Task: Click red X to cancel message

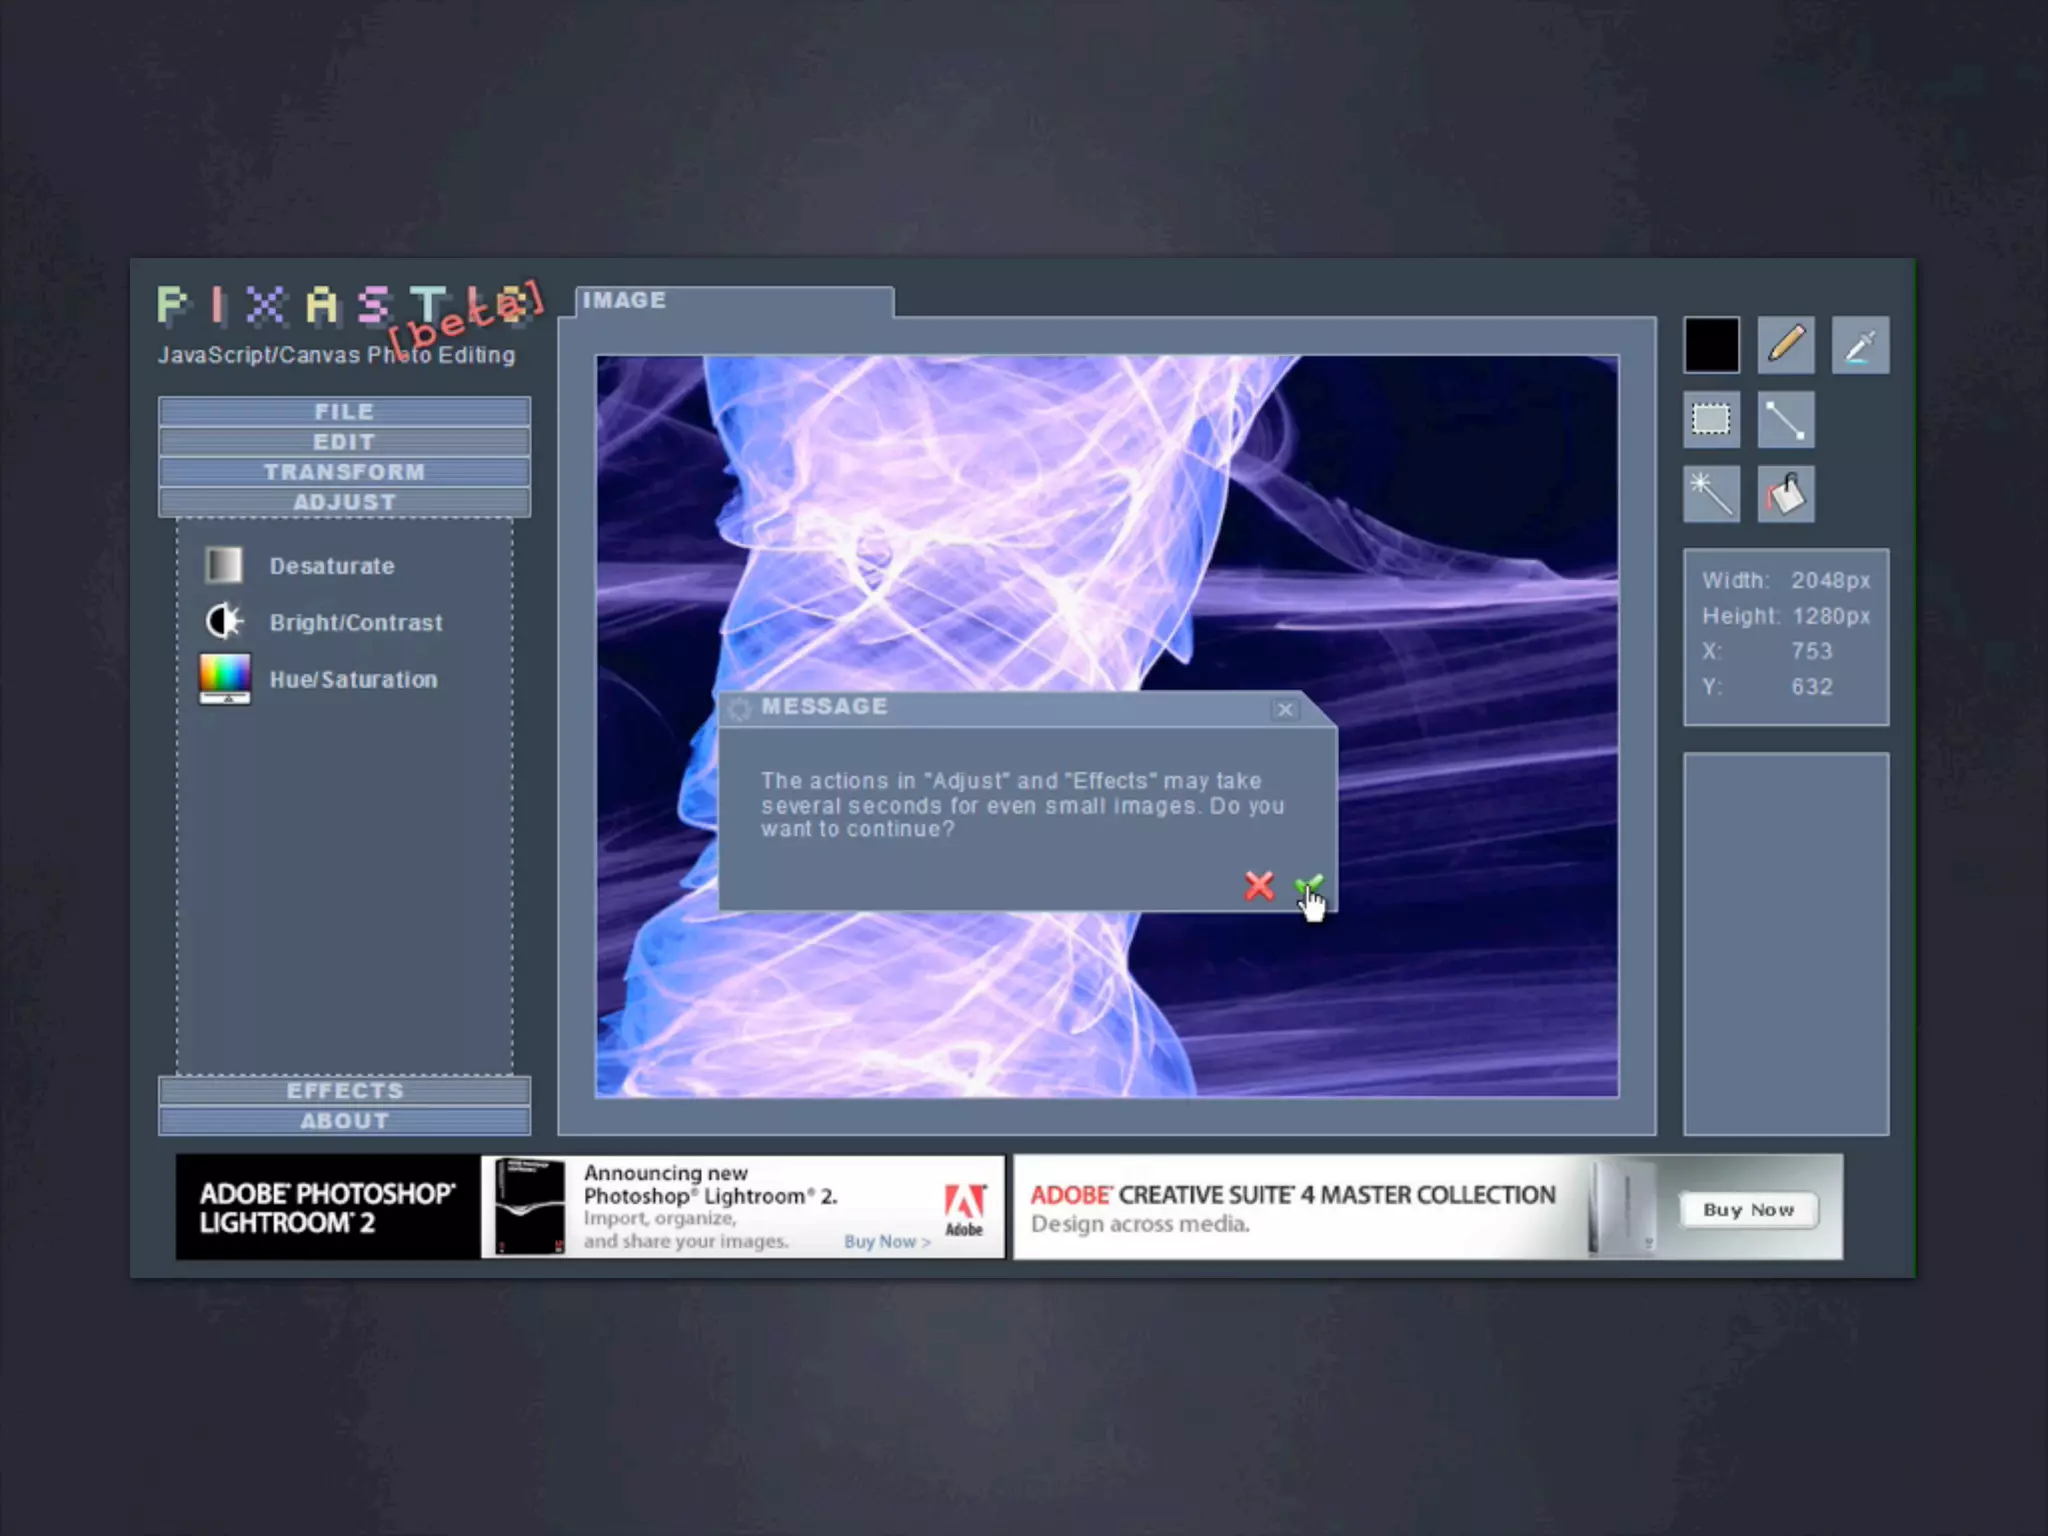Action: pos(1259,886)
